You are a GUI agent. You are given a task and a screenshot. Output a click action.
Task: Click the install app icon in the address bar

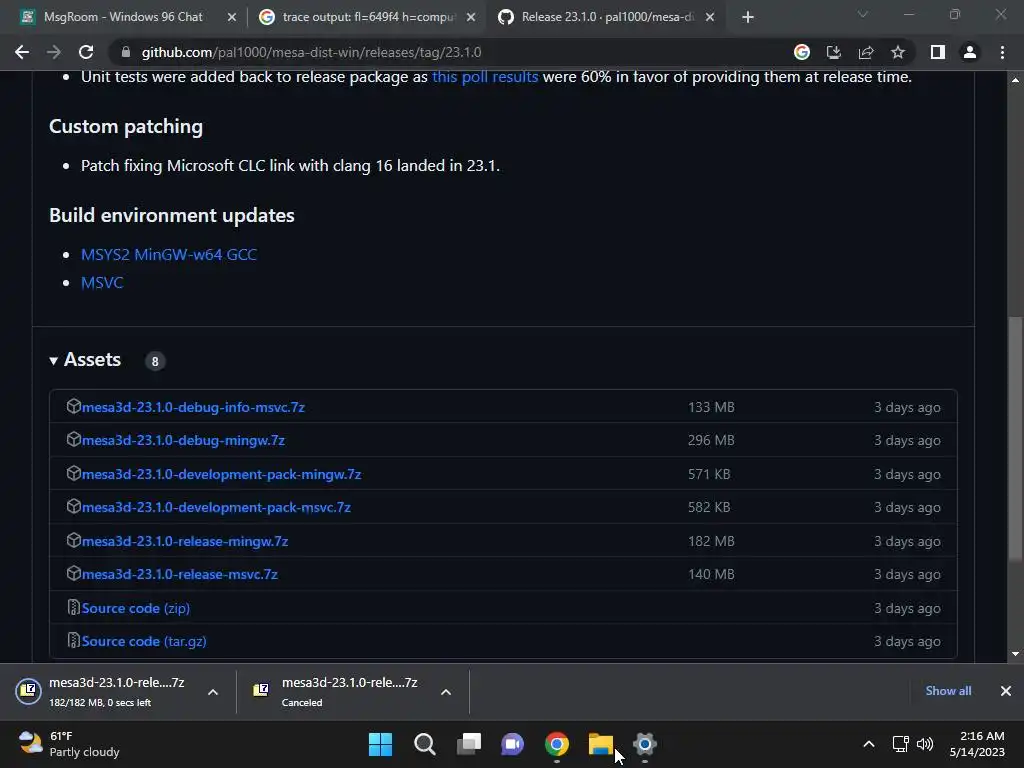click(x=834, y=52)
